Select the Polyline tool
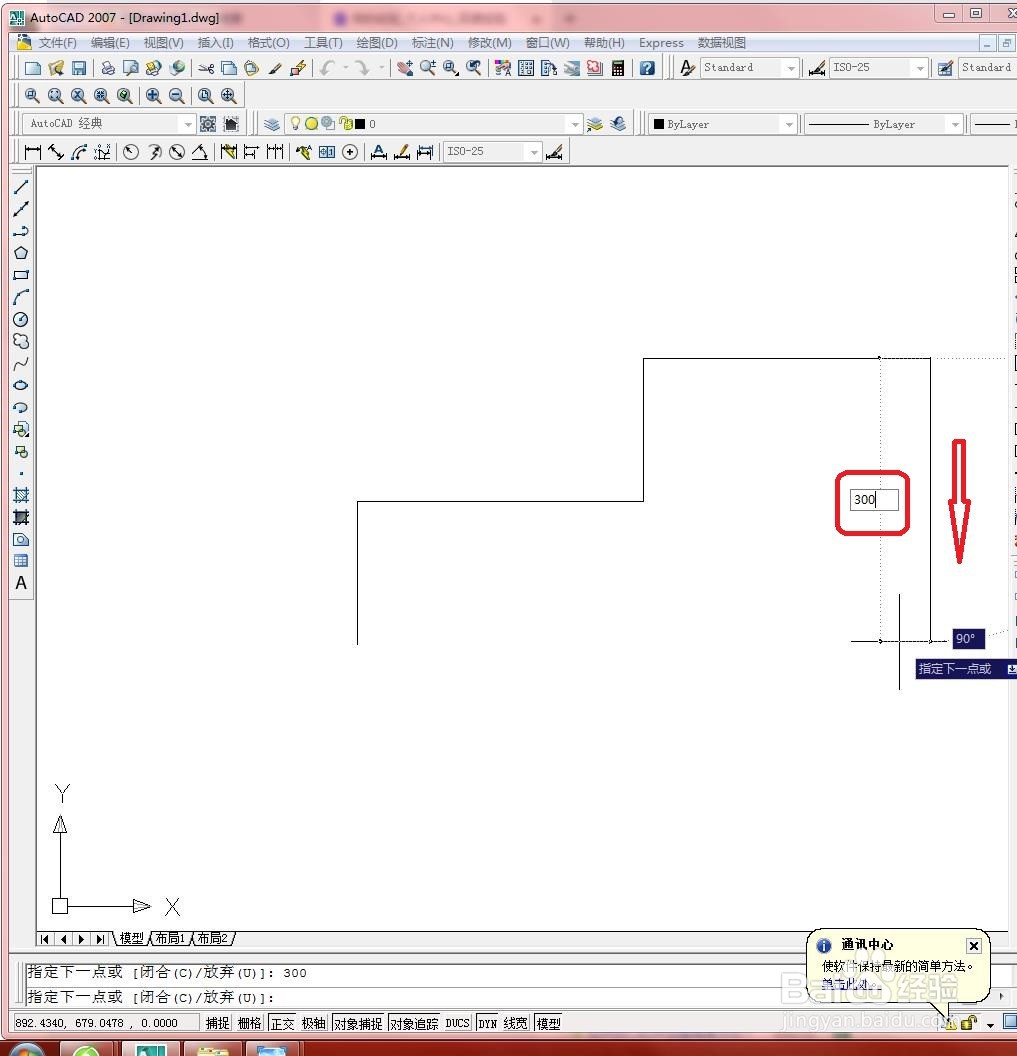The image size is (1017, 1056). (21, 231)
